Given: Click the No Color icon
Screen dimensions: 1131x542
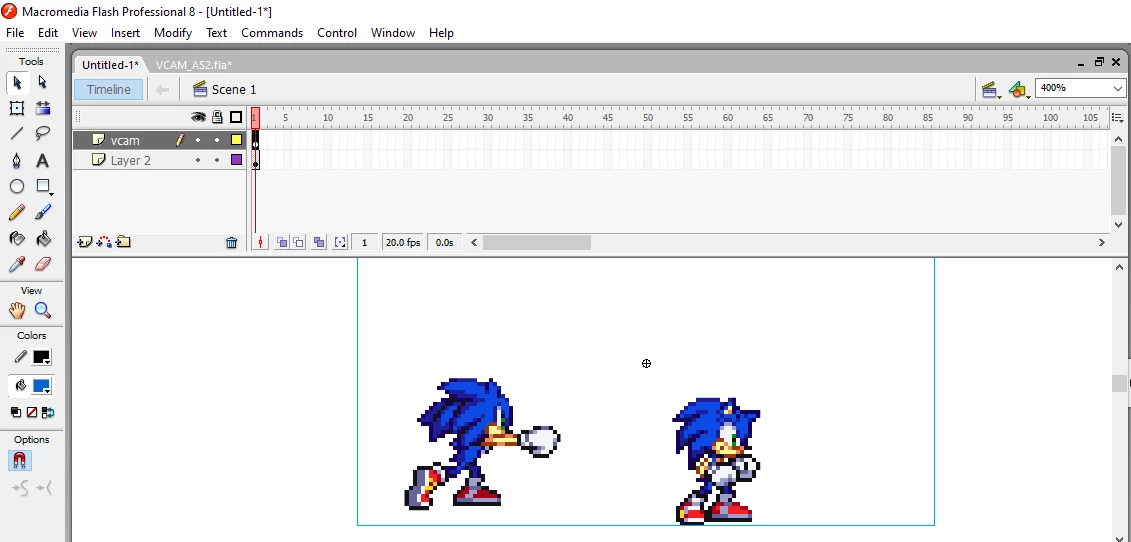Looking at the screenshot, I should (32, 412).
